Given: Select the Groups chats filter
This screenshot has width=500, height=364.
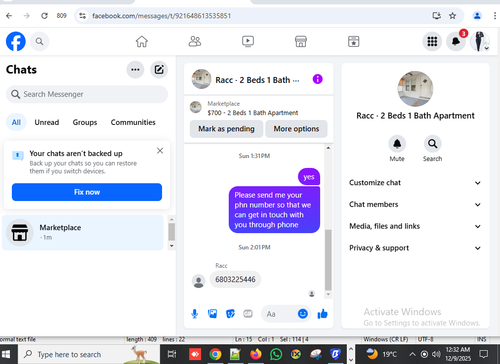Looking at the screenshot, I should coord(85,122).
